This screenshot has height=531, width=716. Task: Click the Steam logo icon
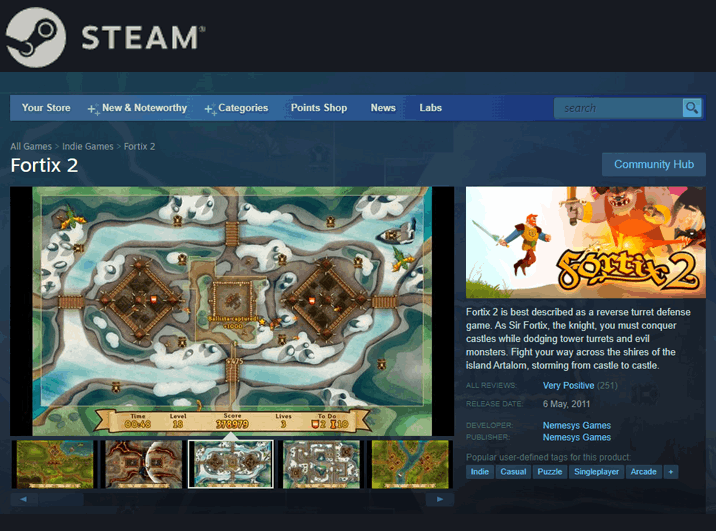click(36, 37)
